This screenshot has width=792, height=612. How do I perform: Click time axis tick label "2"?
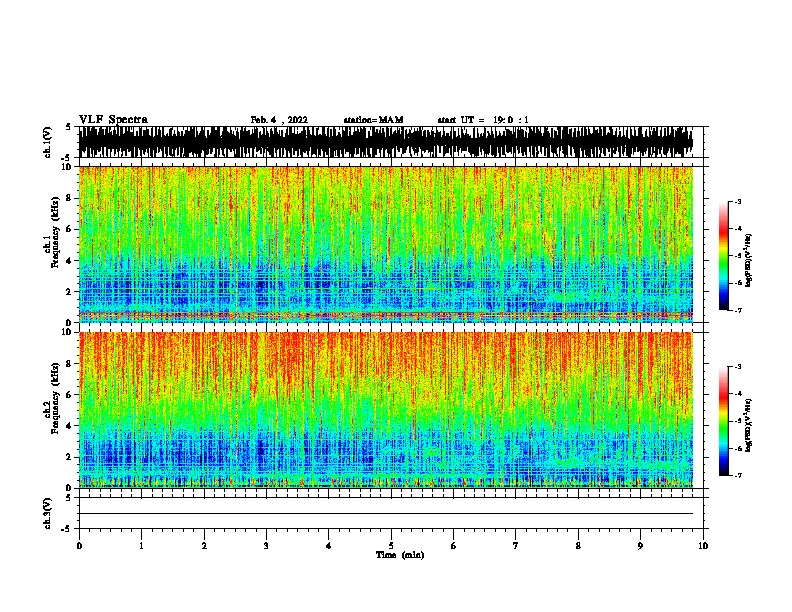[204, 546]
